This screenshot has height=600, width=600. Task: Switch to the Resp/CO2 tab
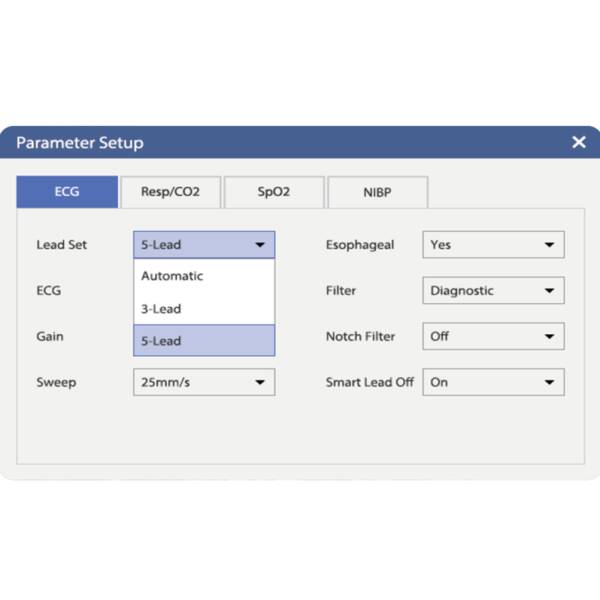tap(168, 191)
